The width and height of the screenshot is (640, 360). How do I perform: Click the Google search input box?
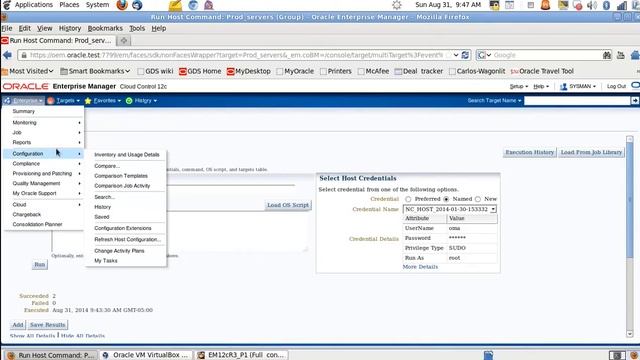coord(546,55)
